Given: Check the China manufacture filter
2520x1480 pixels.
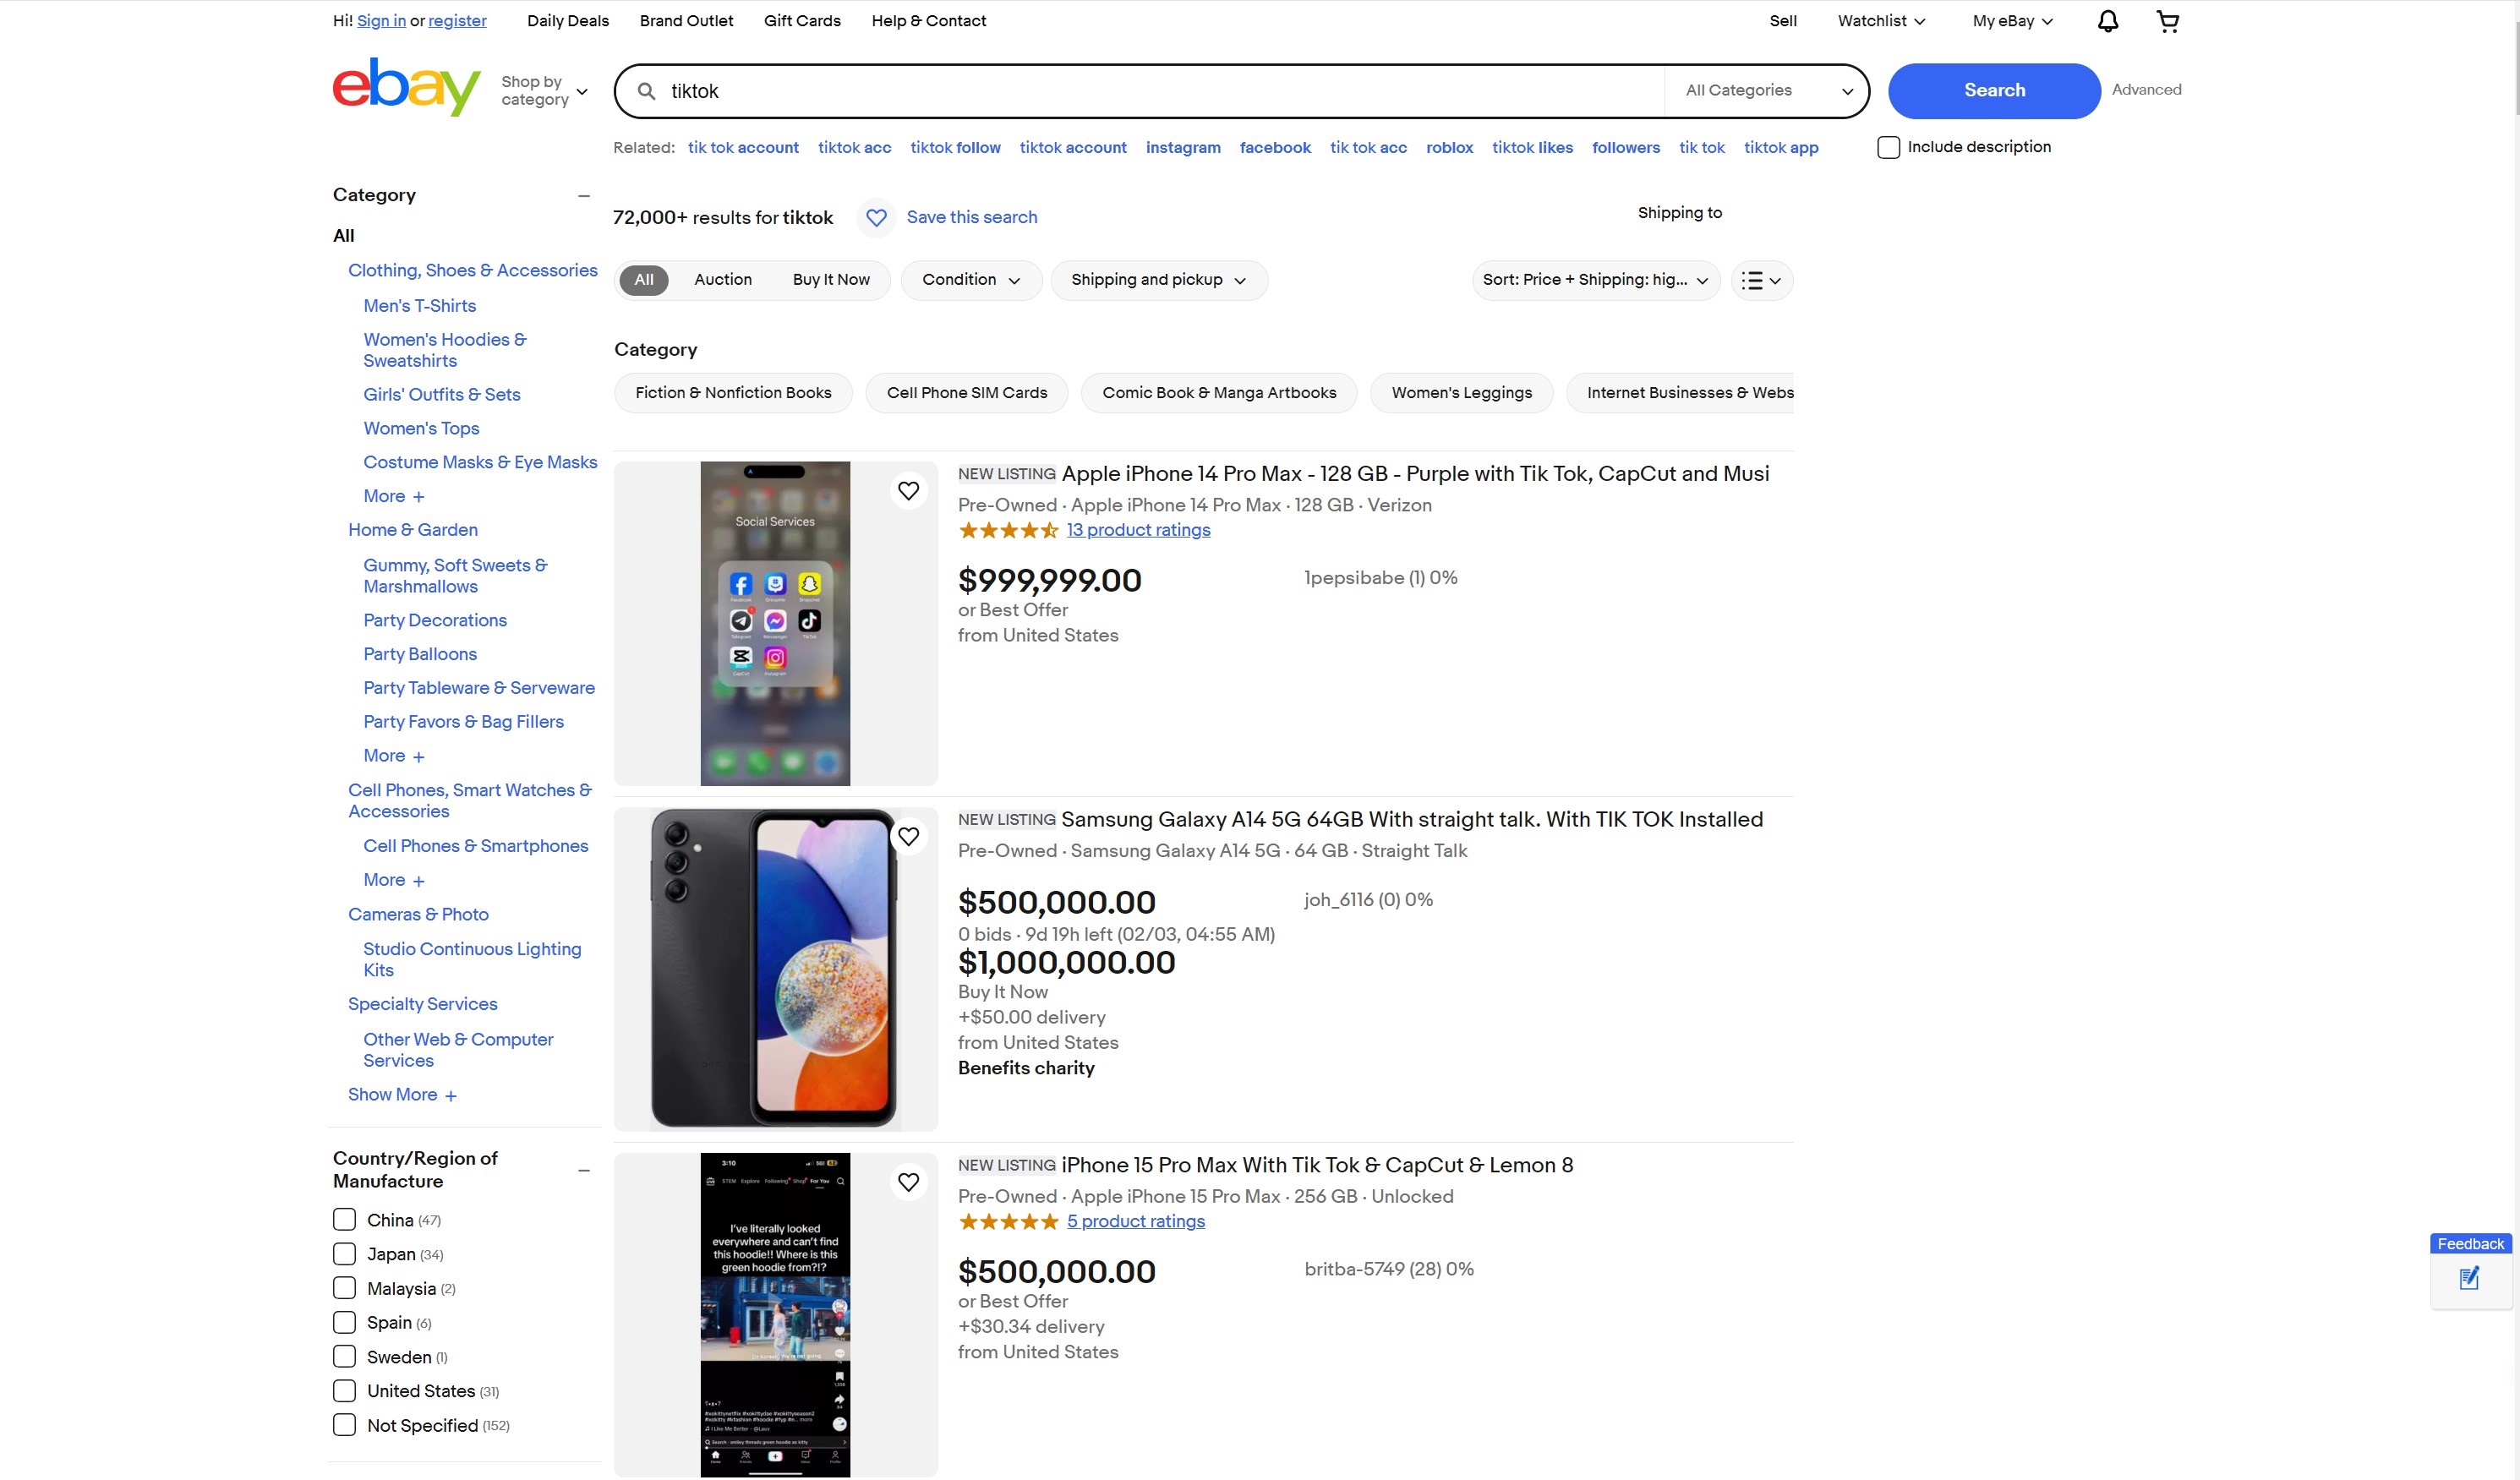Looking at the screenshot, I should pyautogui.click(x=344, y=1220).
